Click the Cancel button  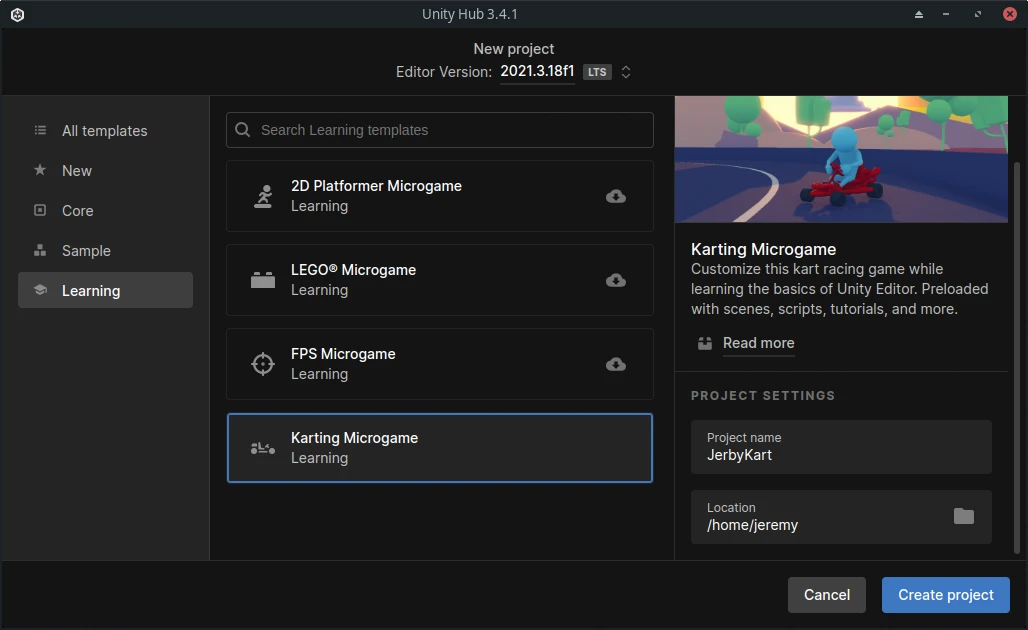(827, 595)
